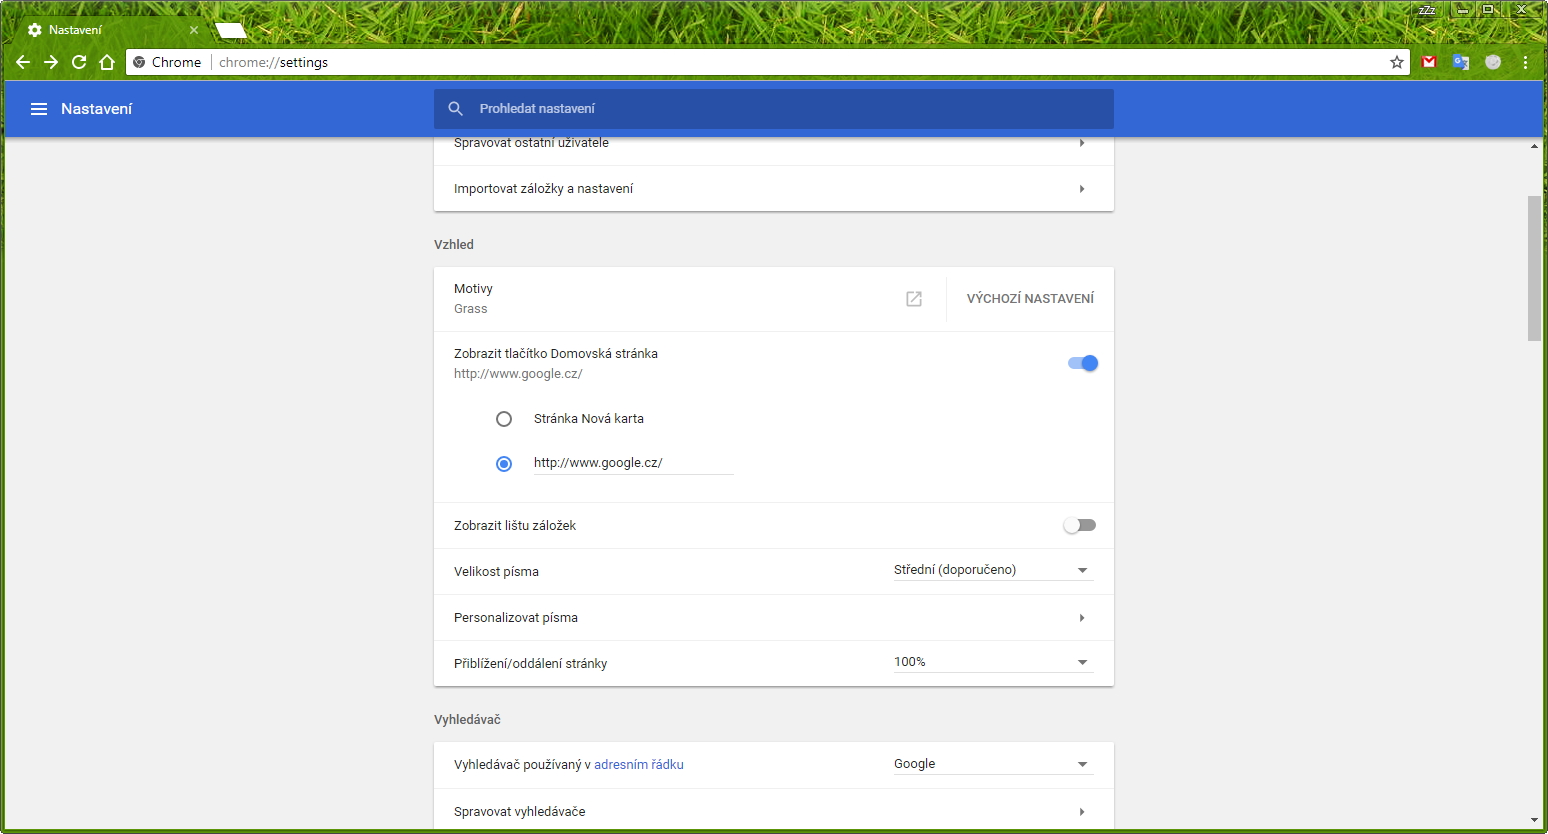Click the Chrome site info icon
This screenshot has width=1548, height=834.
[140, 62]
